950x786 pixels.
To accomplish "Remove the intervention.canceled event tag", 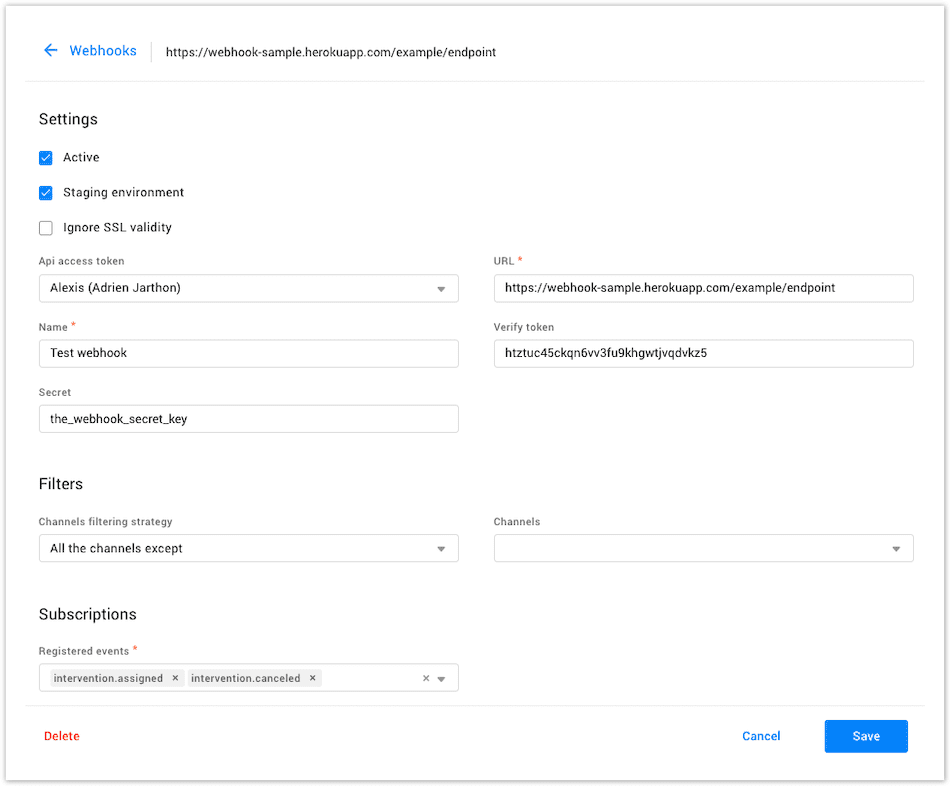I will [x=312, y=677].
